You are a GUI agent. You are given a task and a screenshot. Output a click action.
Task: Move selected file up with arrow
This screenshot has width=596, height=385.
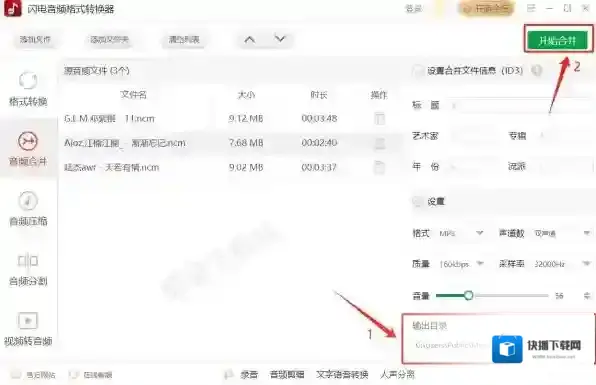250,39
